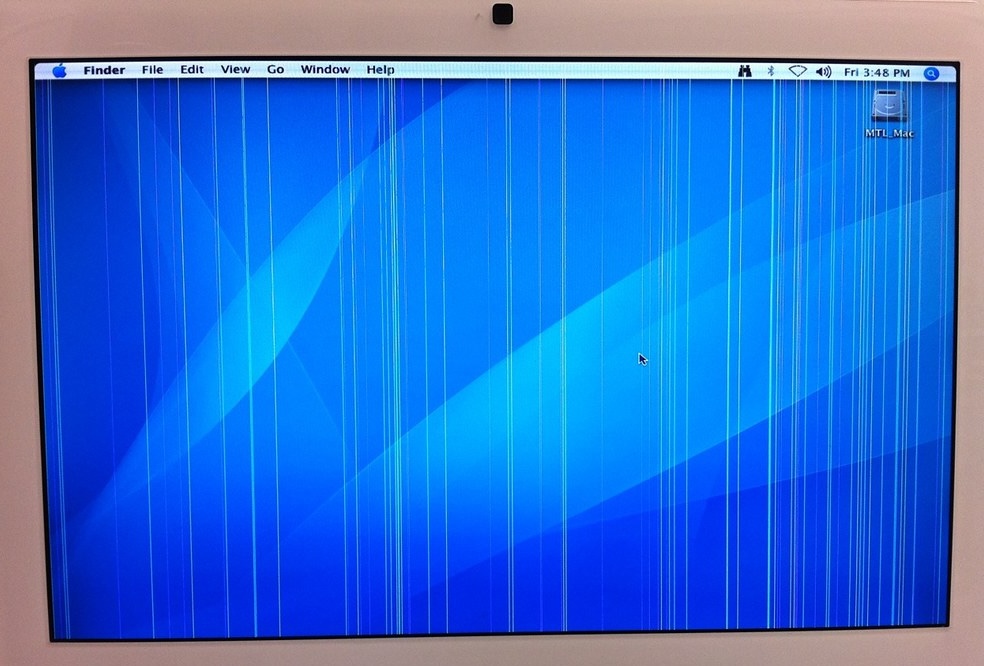The image size is (984, 666).
Task: Open the Window menu
Action: coord(325,70)
